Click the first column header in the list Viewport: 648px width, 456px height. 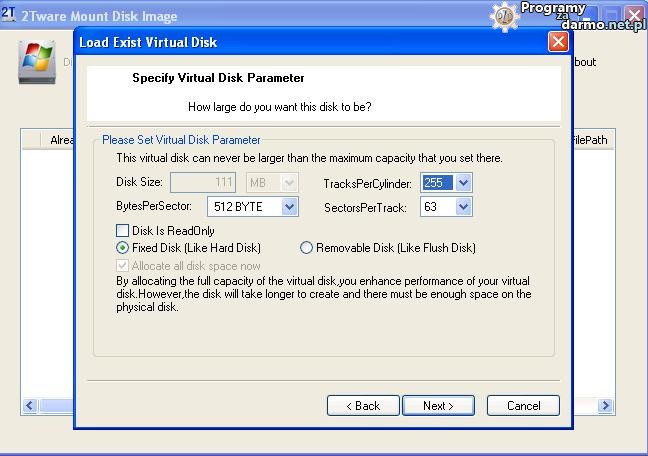point(30,140)
